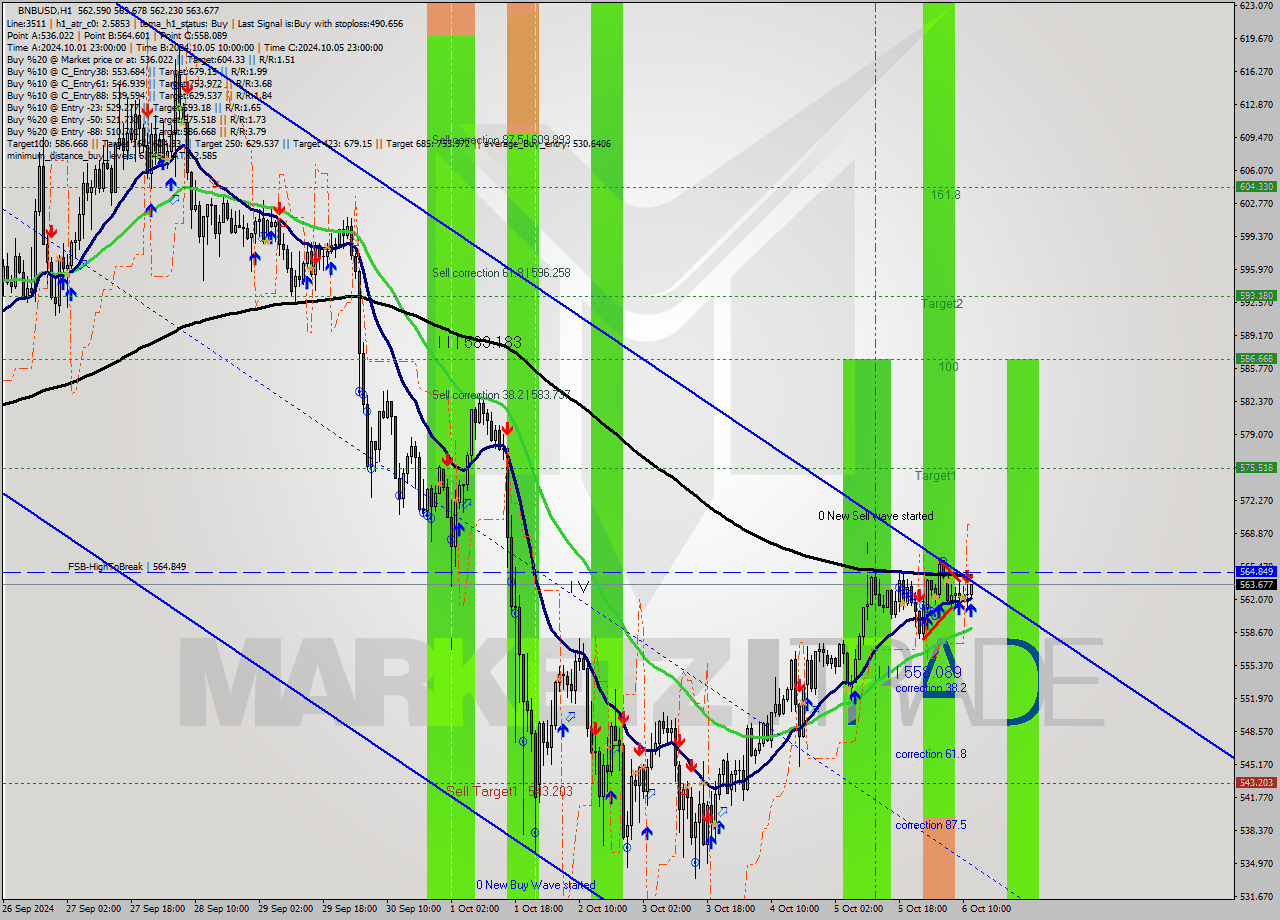The width and height of the screenshot is (1280, 920).
Task: Click the 161.8 Fibonacci level label
Action: tap(945, 195)
